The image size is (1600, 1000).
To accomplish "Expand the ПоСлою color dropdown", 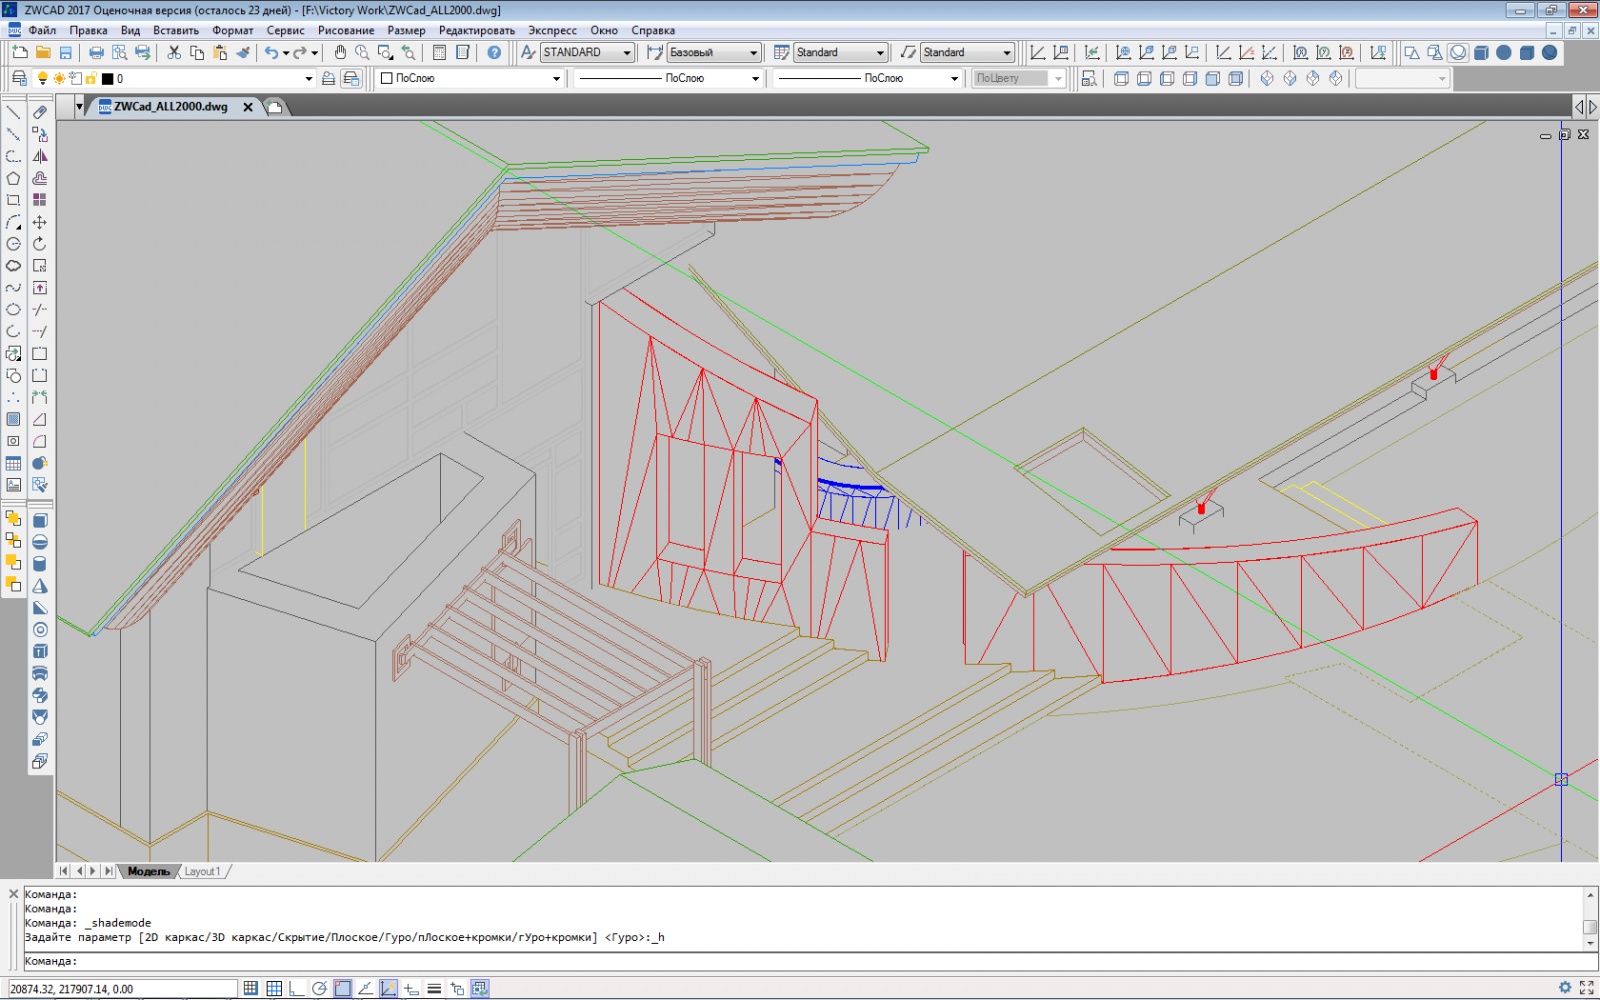I will (556, 78).
